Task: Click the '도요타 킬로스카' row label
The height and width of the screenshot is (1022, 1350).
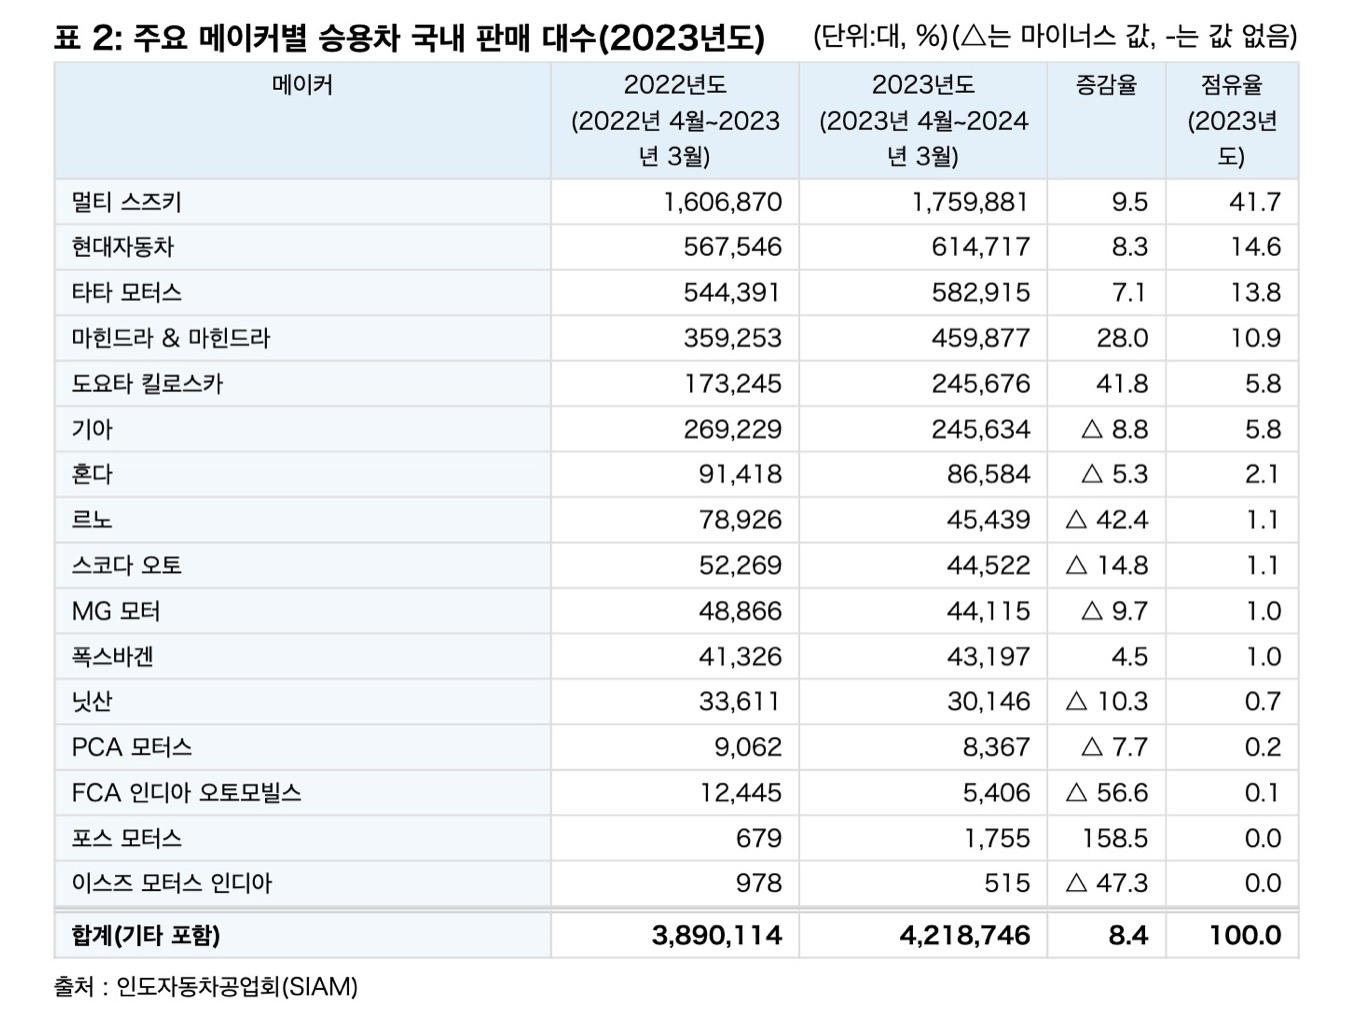Action: [147, 384]
